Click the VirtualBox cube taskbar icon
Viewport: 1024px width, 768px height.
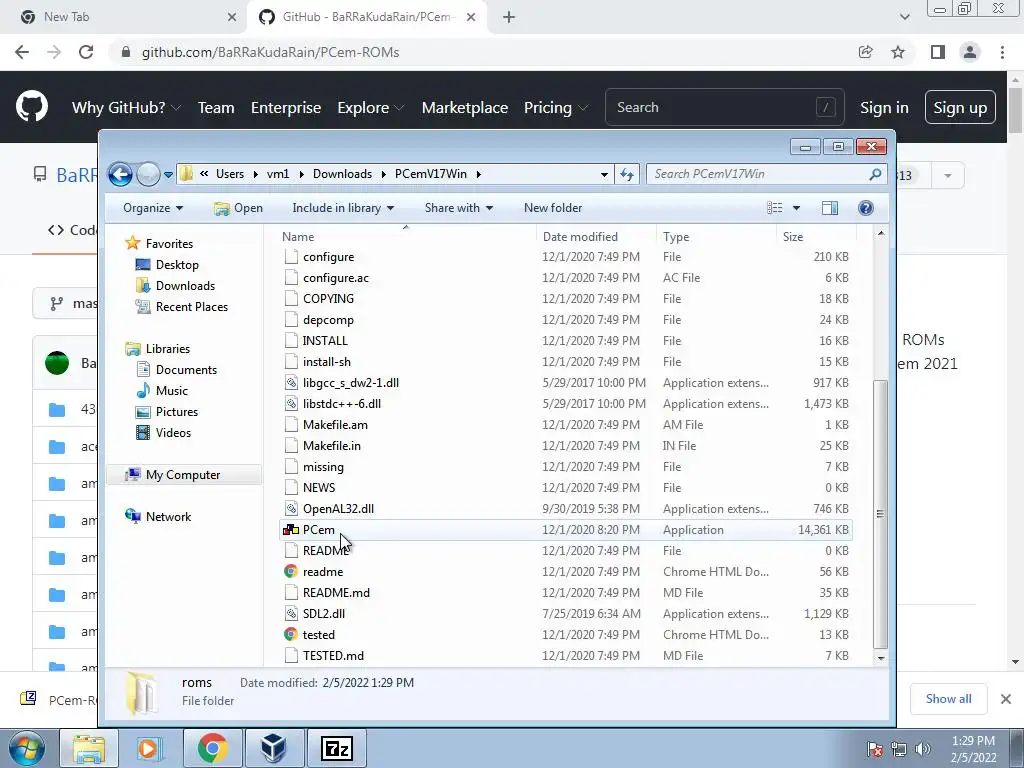click(x=274, y=749)
